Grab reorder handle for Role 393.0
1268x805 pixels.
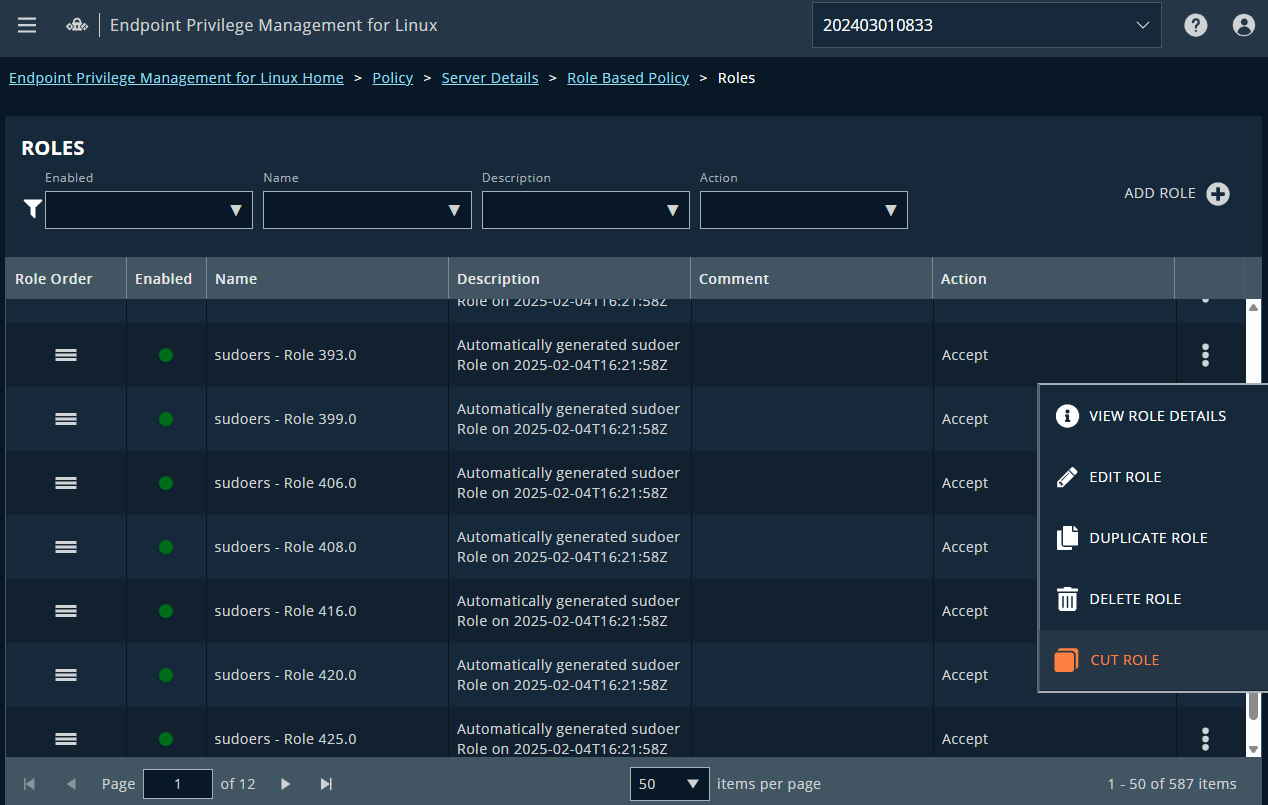click(x=66, y=355)
